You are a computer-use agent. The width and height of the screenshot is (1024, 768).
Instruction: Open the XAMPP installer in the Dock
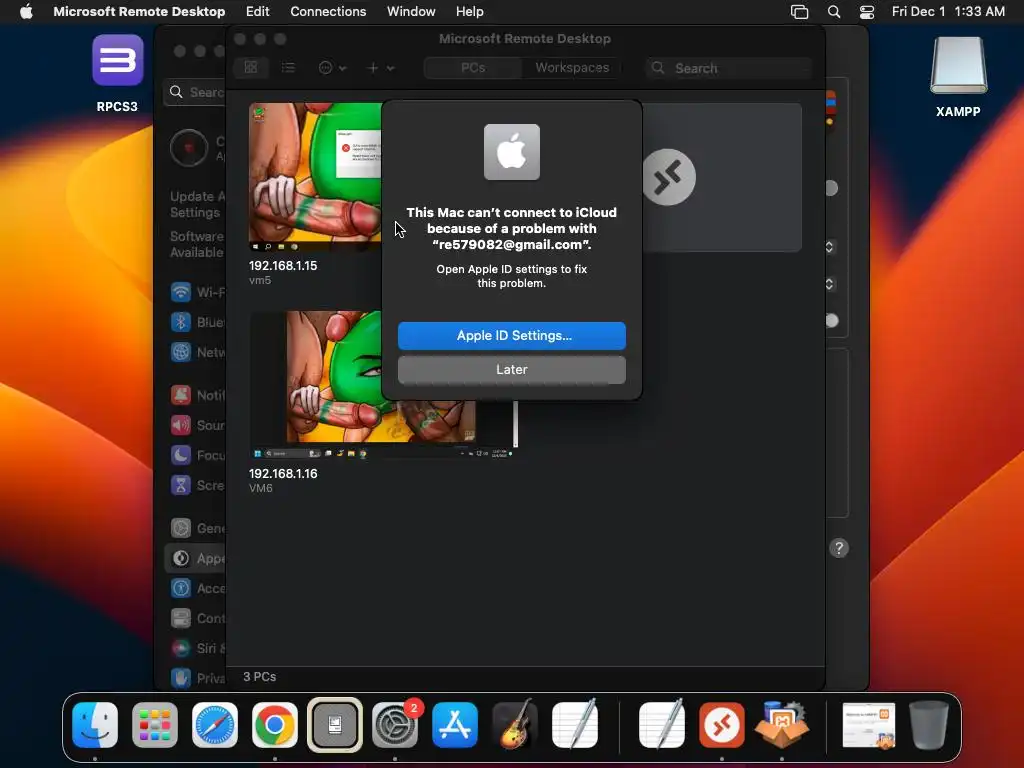[782, 724]
